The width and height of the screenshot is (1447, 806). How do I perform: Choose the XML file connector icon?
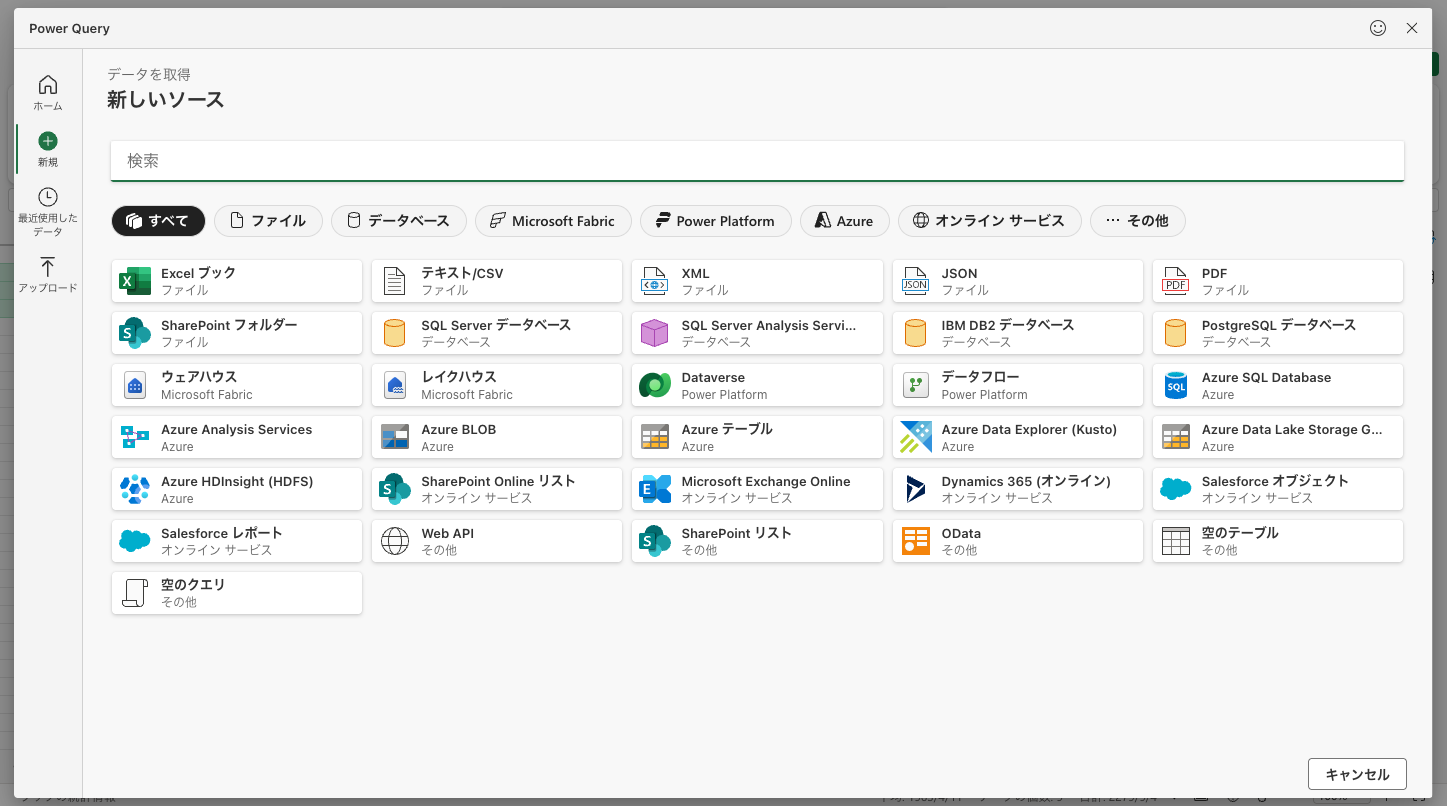(655, 281)
